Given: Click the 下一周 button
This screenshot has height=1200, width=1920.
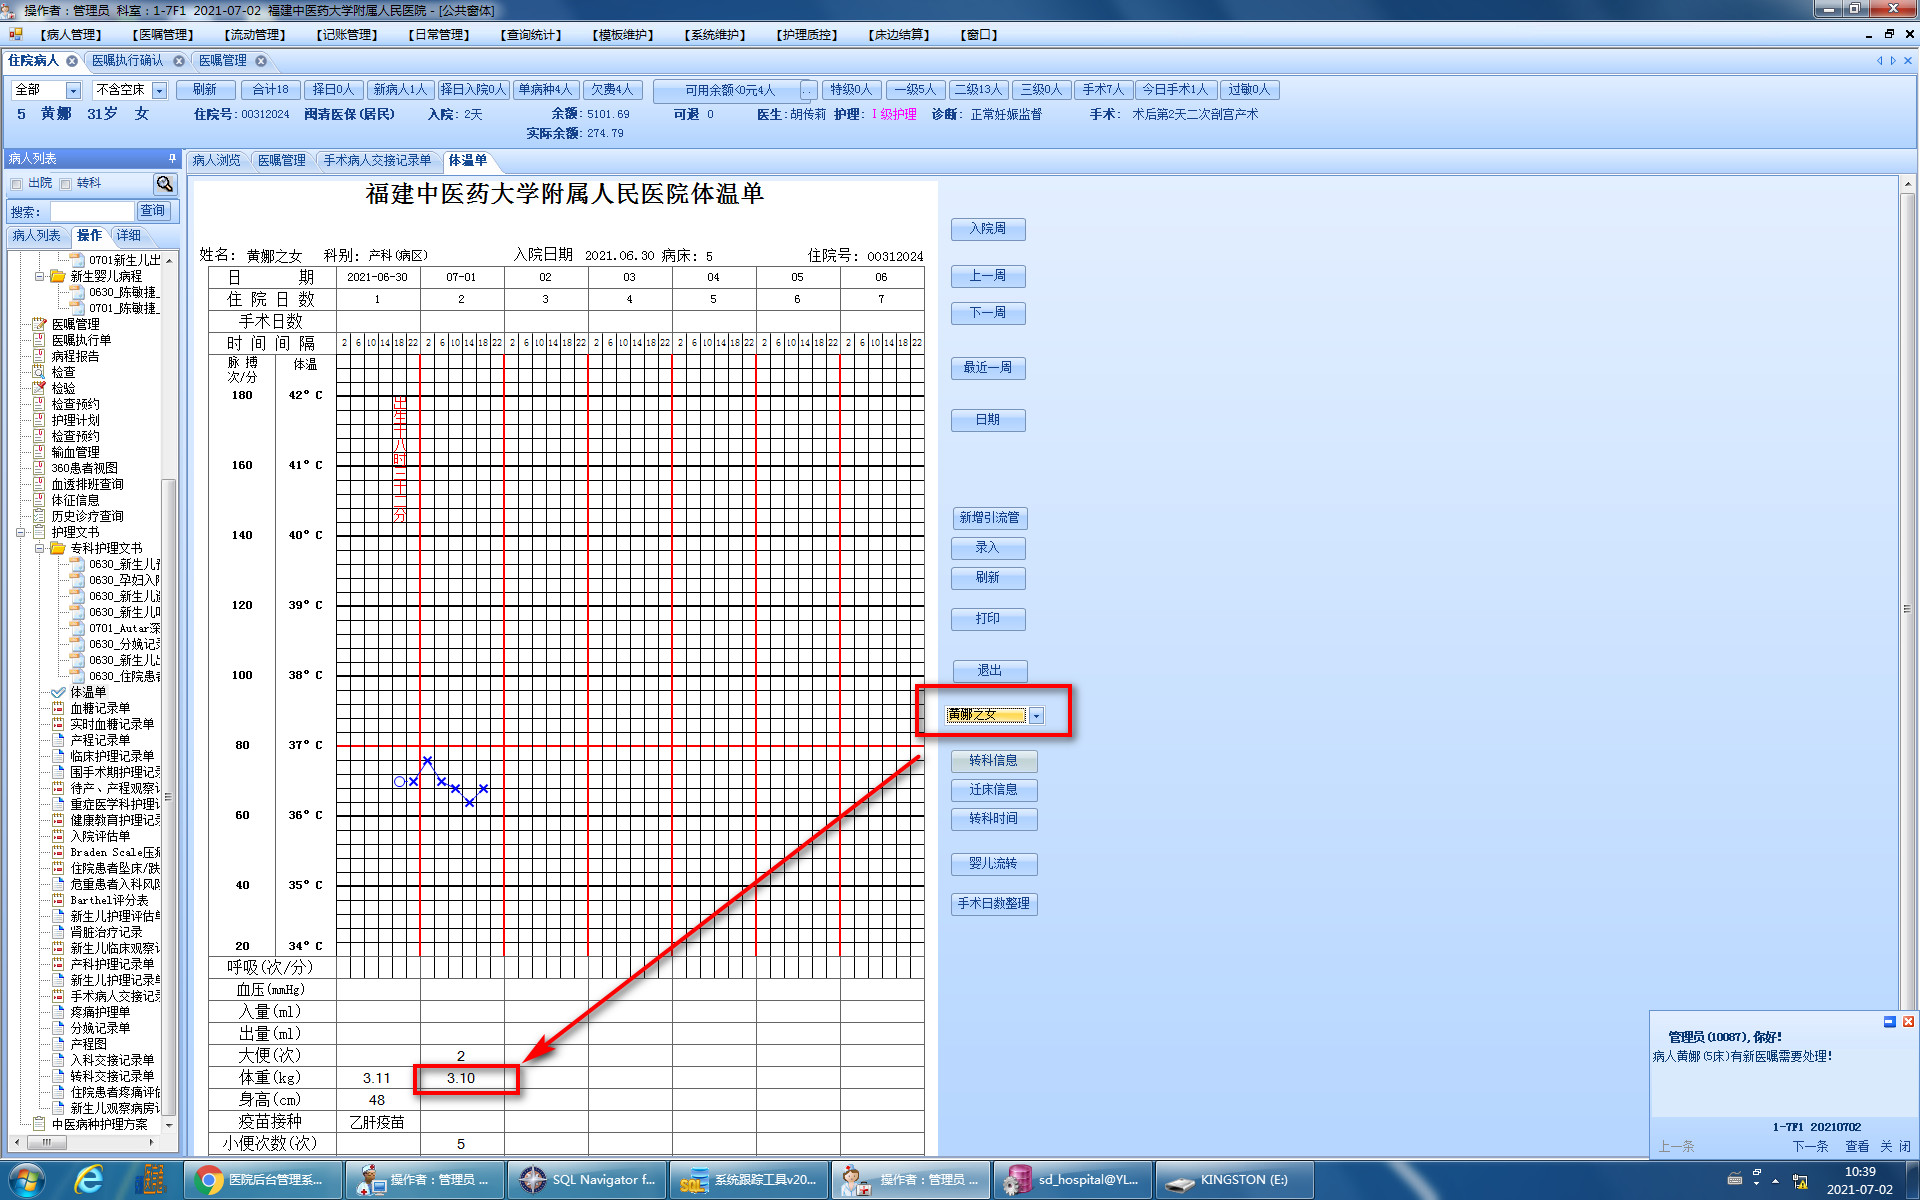Looking at the screenshot, I should (x=987, y=313).
